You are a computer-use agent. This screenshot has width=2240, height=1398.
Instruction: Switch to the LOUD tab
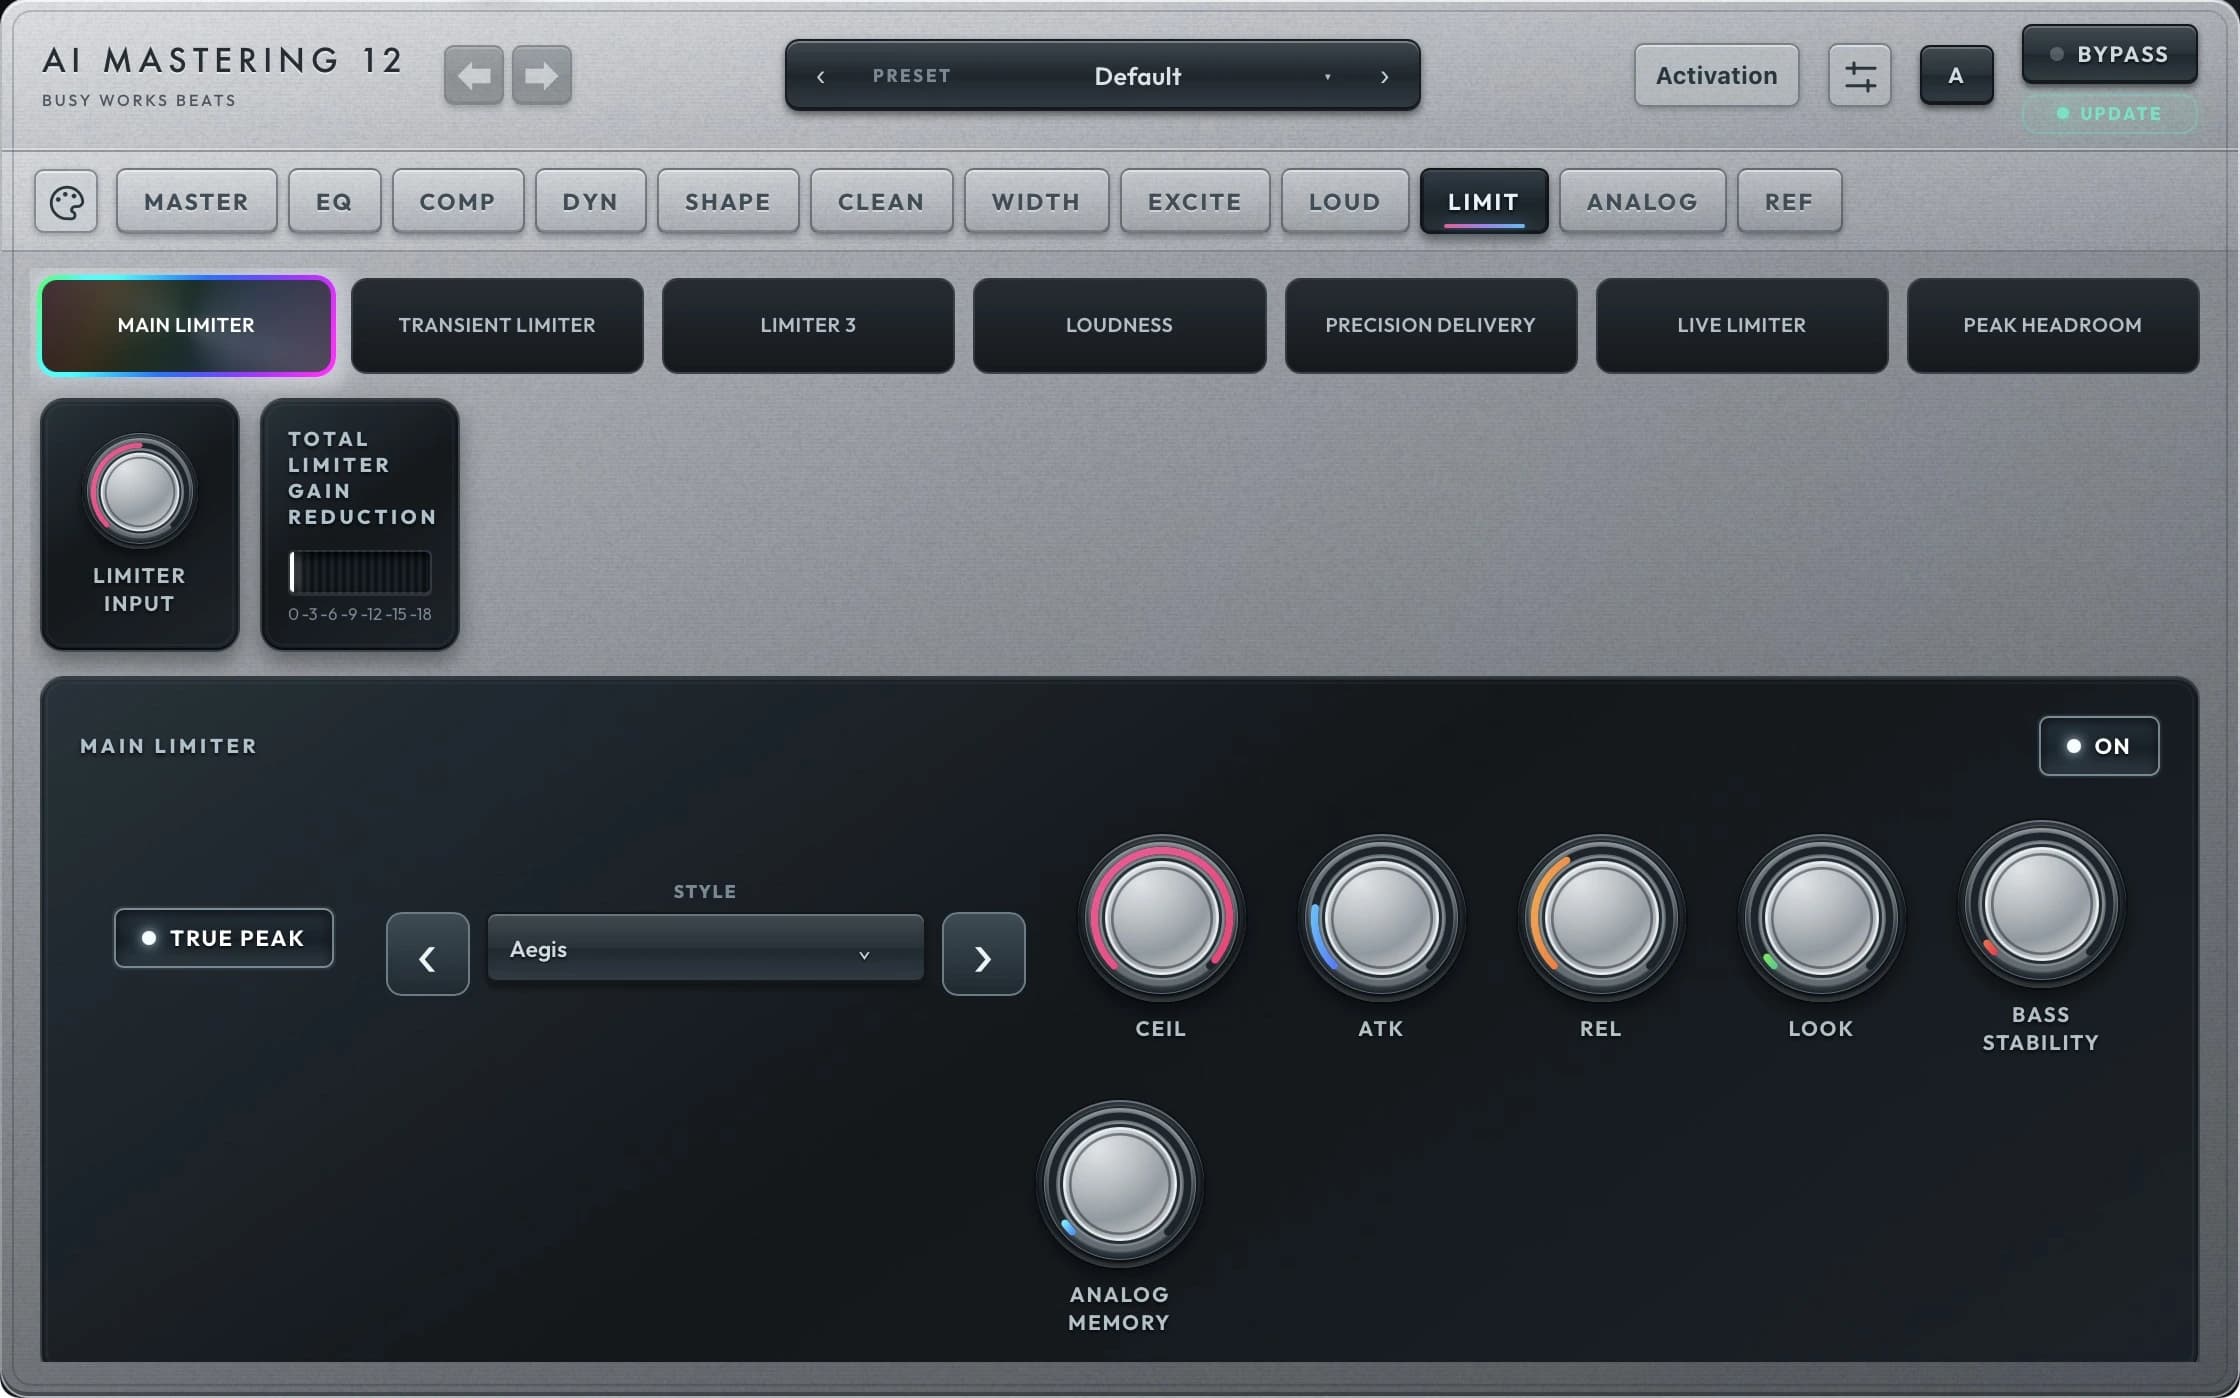[x=1345, y=202]
